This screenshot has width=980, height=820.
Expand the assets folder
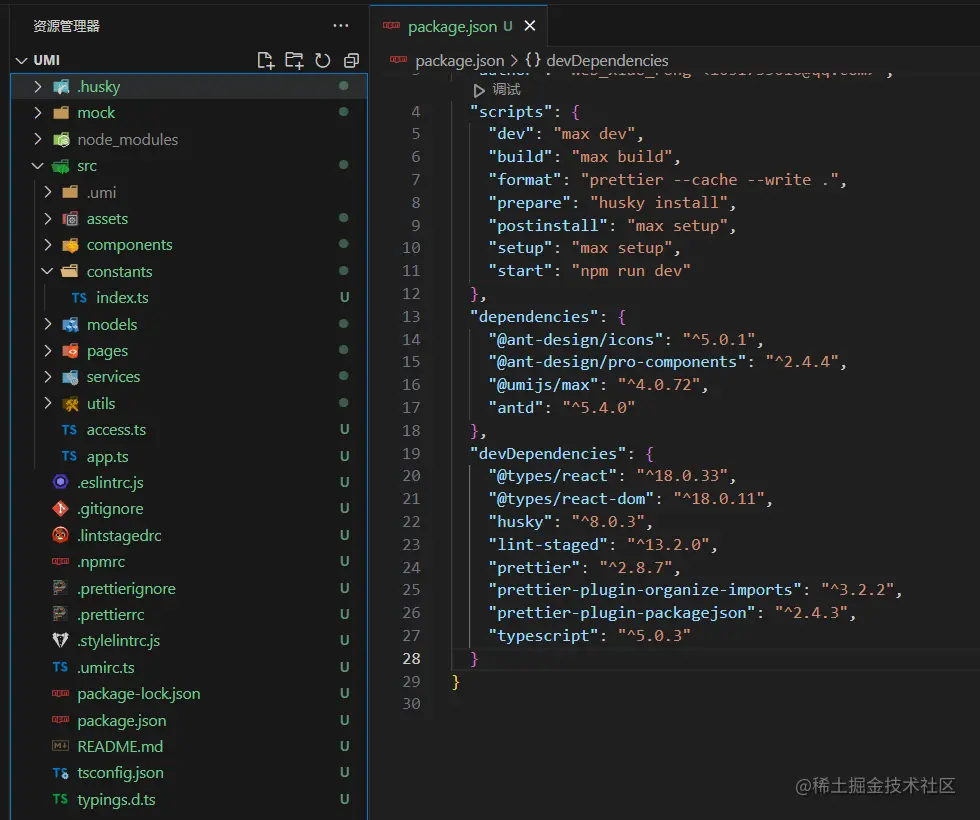click(x=48, y=218)
